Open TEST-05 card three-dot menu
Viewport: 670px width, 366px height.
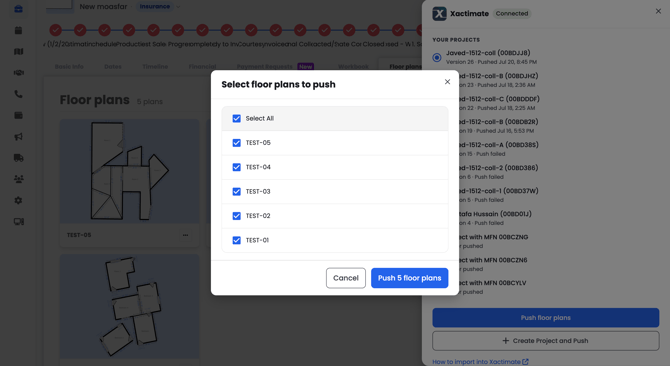(x=185, y=235)
